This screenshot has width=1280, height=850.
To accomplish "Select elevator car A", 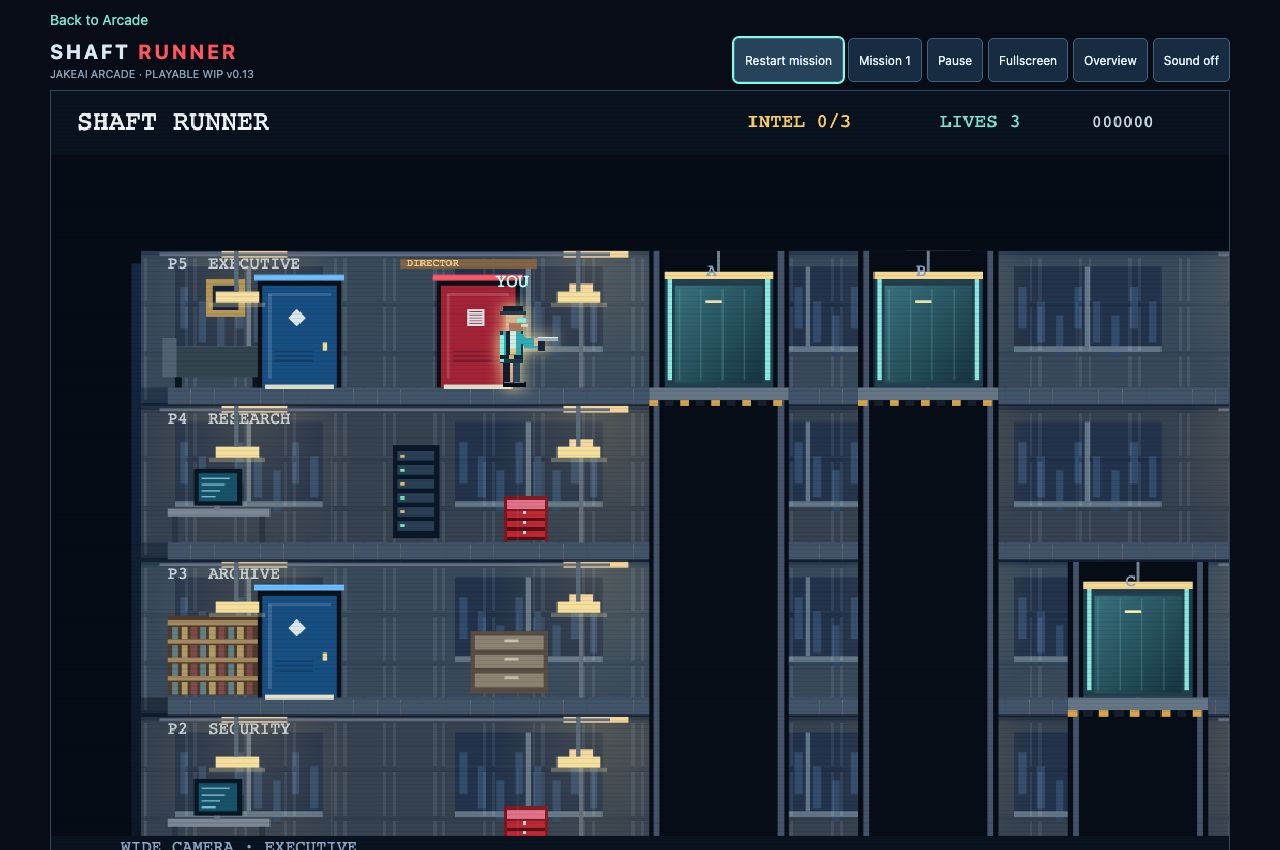I will [719, 330].
